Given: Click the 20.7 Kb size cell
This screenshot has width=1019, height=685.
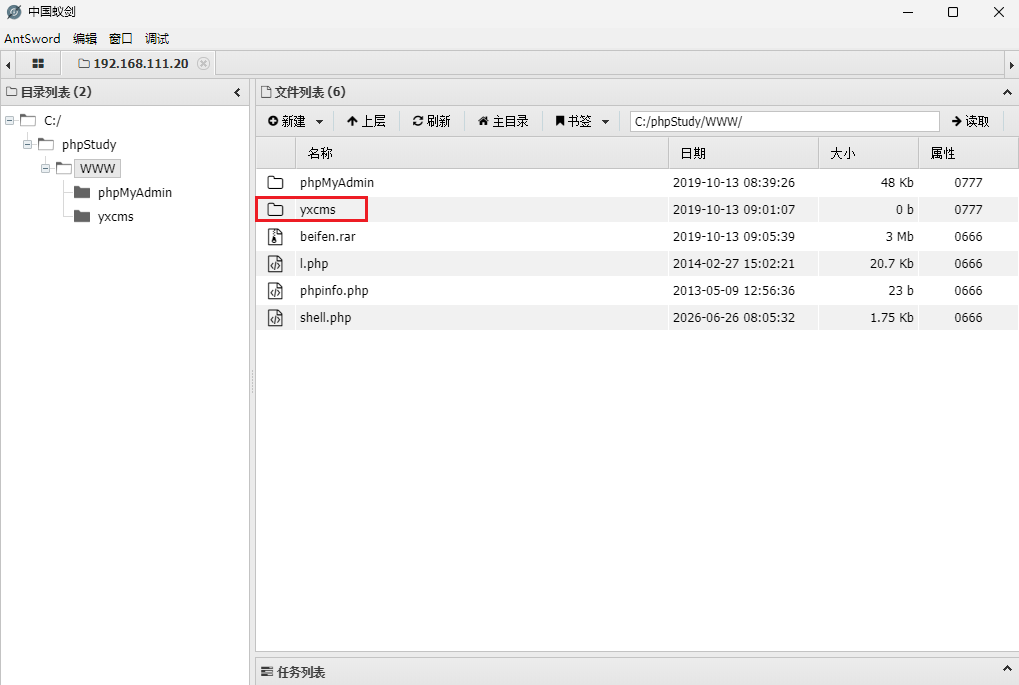Looking at the screenshot, I should point(892,264).
